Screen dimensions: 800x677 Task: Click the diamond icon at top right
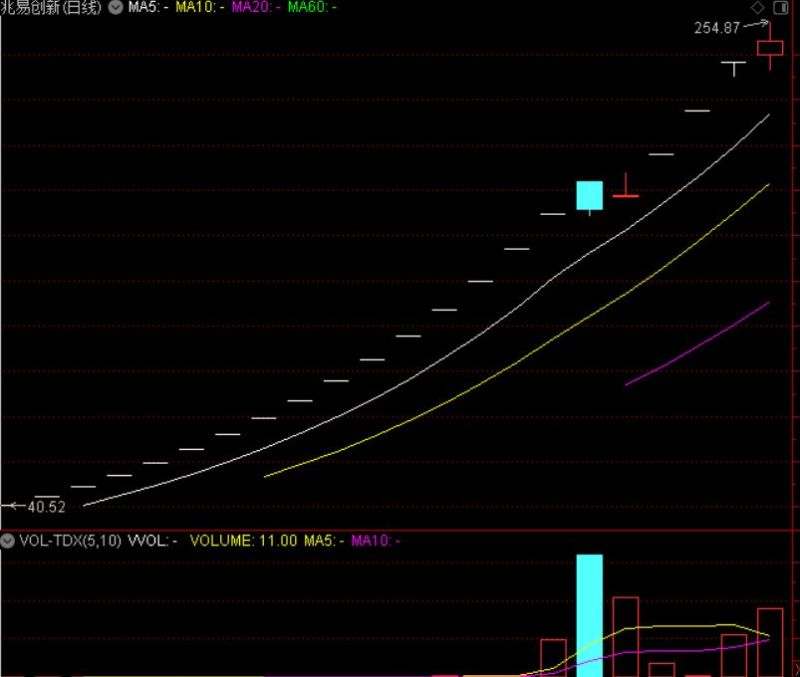click(760, 7)
